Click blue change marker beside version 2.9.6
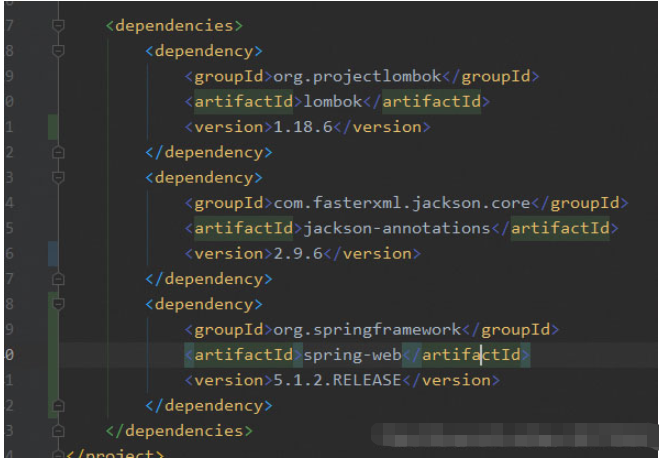The image size is (662, 459). (x=53, y=253)
